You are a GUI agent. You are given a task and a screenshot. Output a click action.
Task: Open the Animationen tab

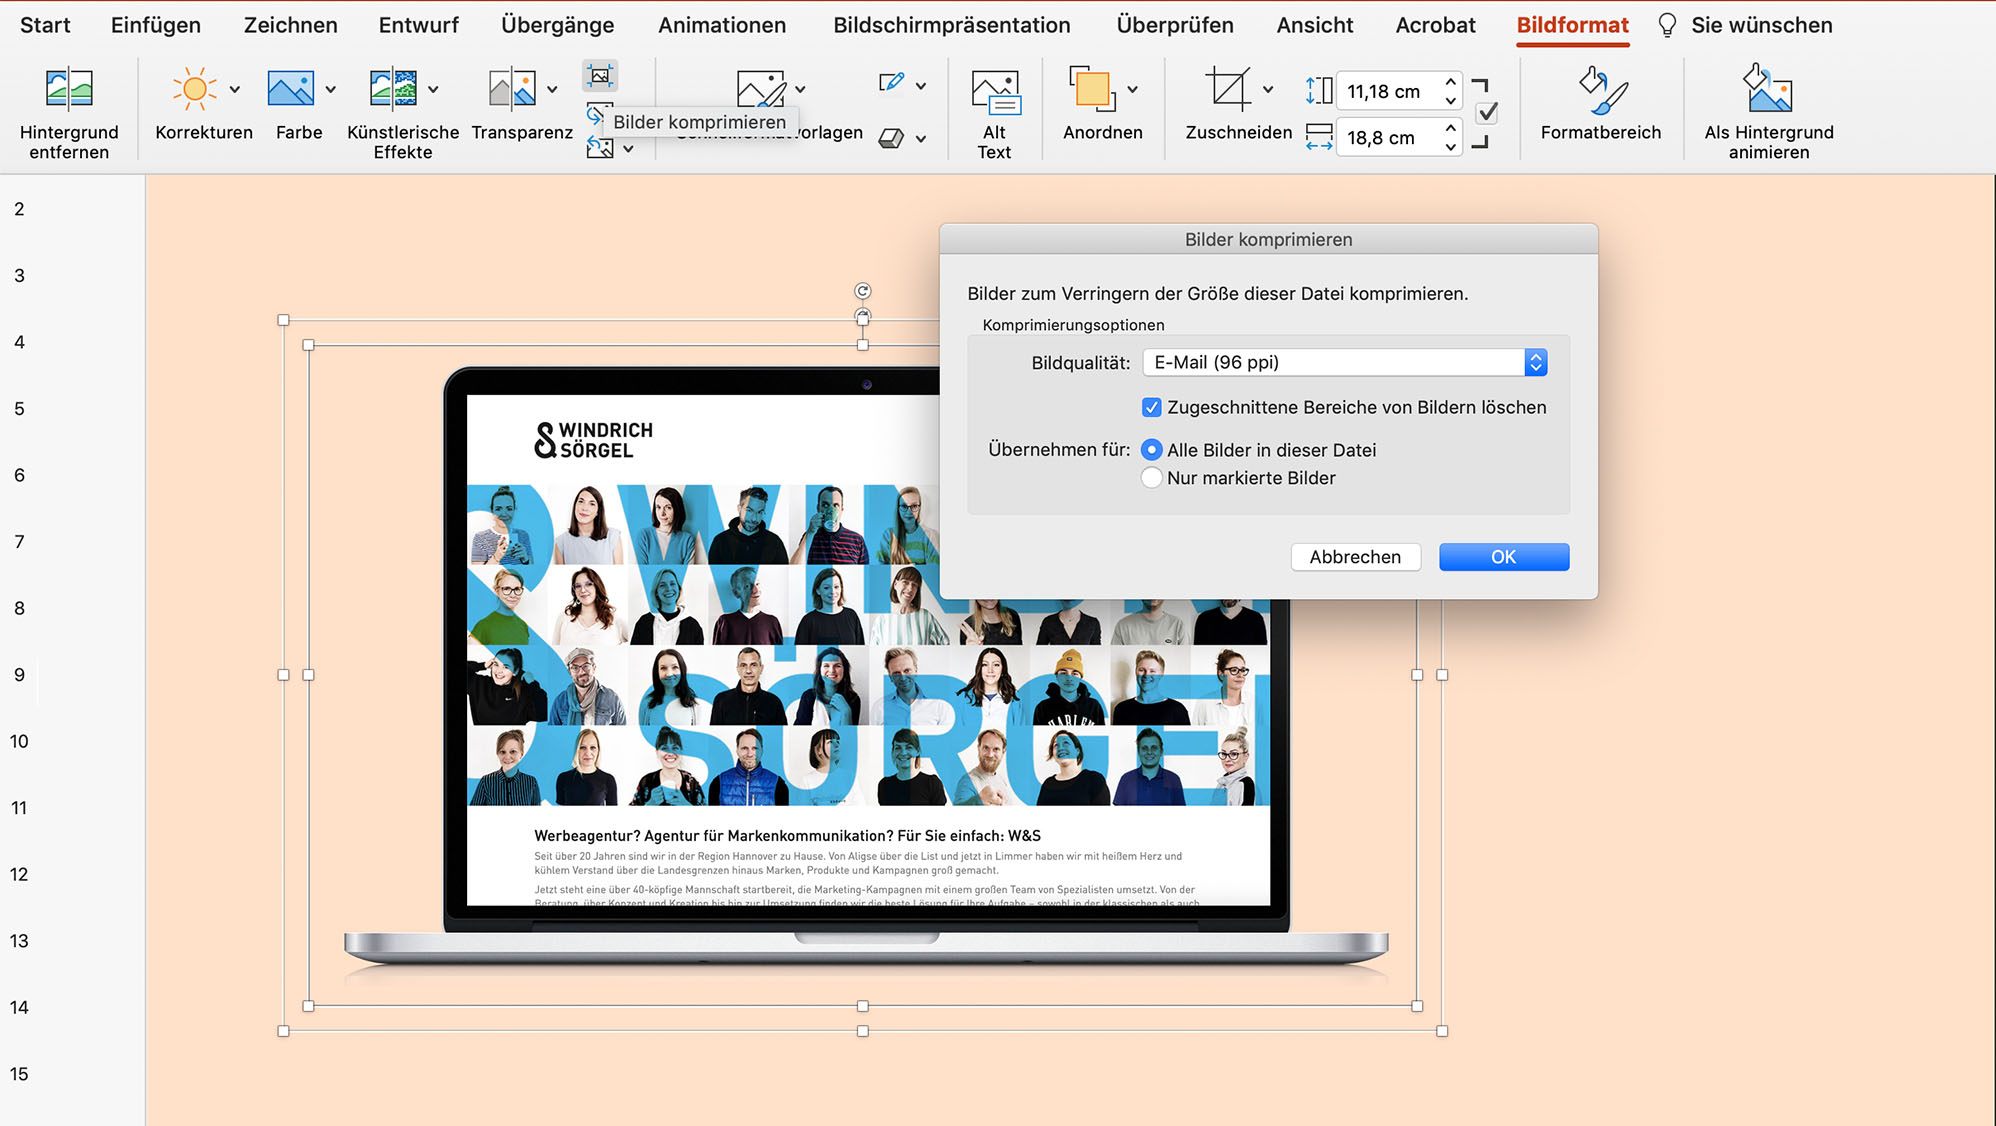pyautogui.click(x=722, y=25)
